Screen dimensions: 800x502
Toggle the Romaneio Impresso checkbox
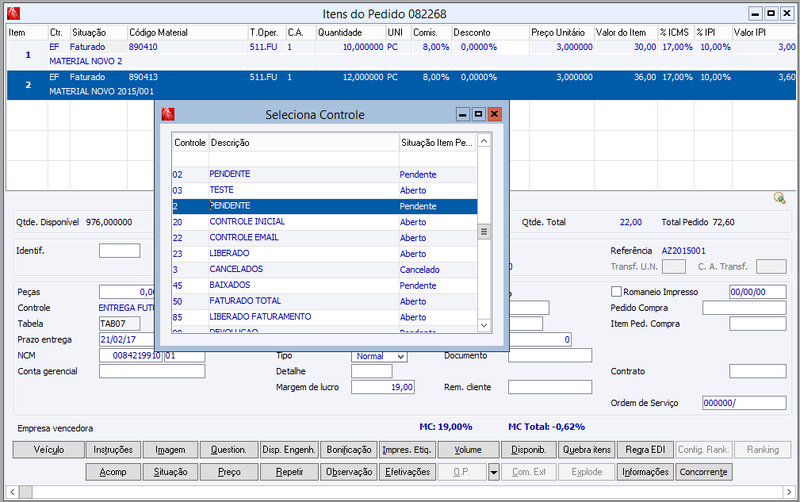[616, 292]
